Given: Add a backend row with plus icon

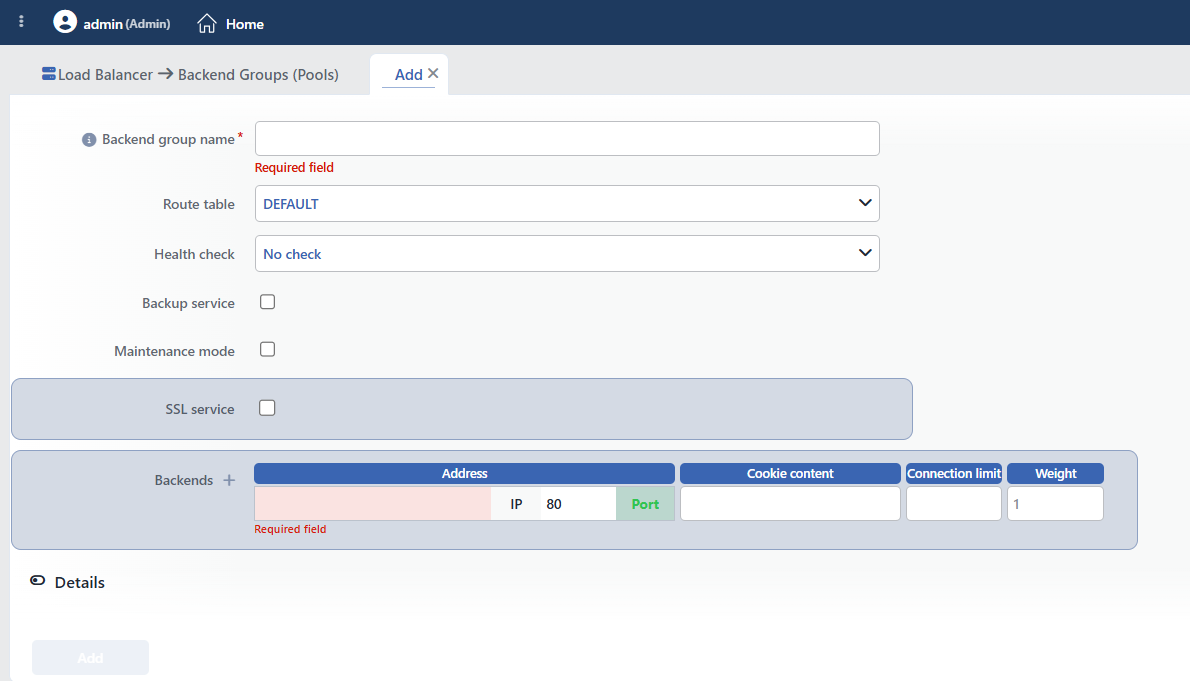Looking at the screenshot, I should 229,480.
